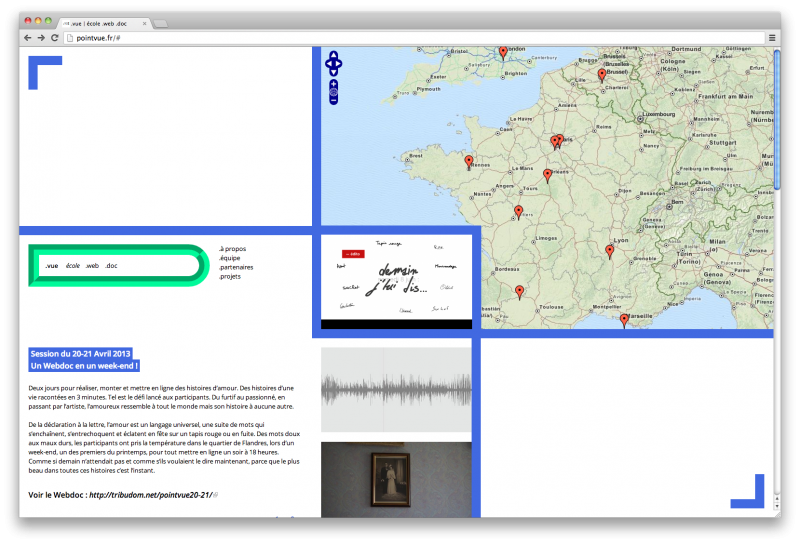Select the Lyon map pin
The width and height of the screenshot is (800, 544).
[x=609, y=252]
